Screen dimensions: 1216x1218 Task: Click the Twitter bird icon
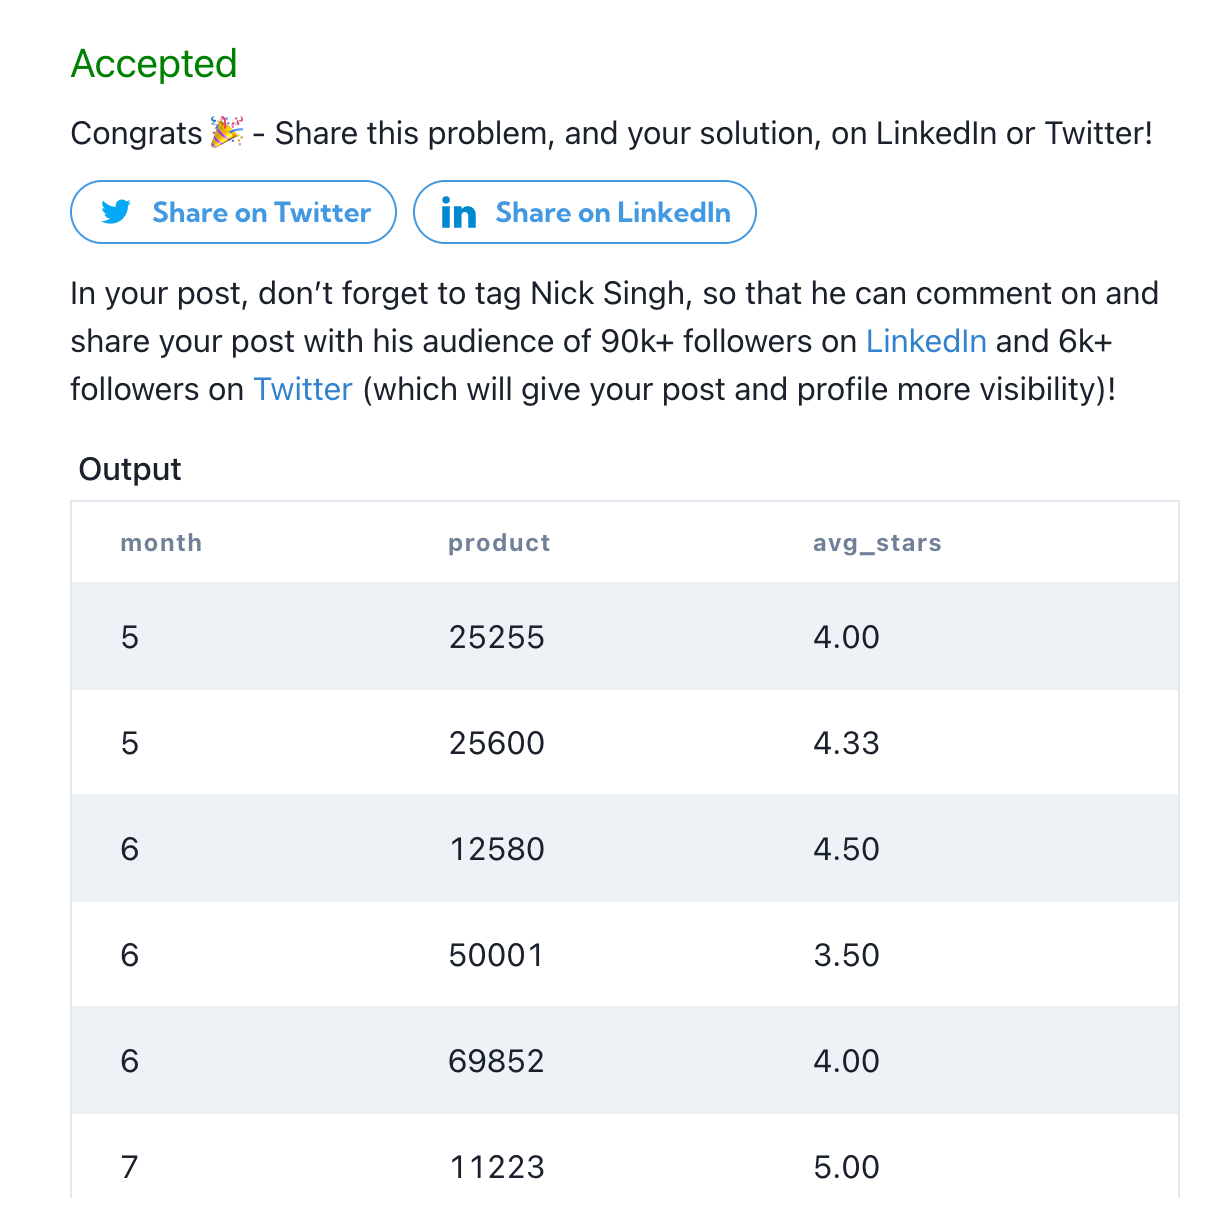coord(116,212)
